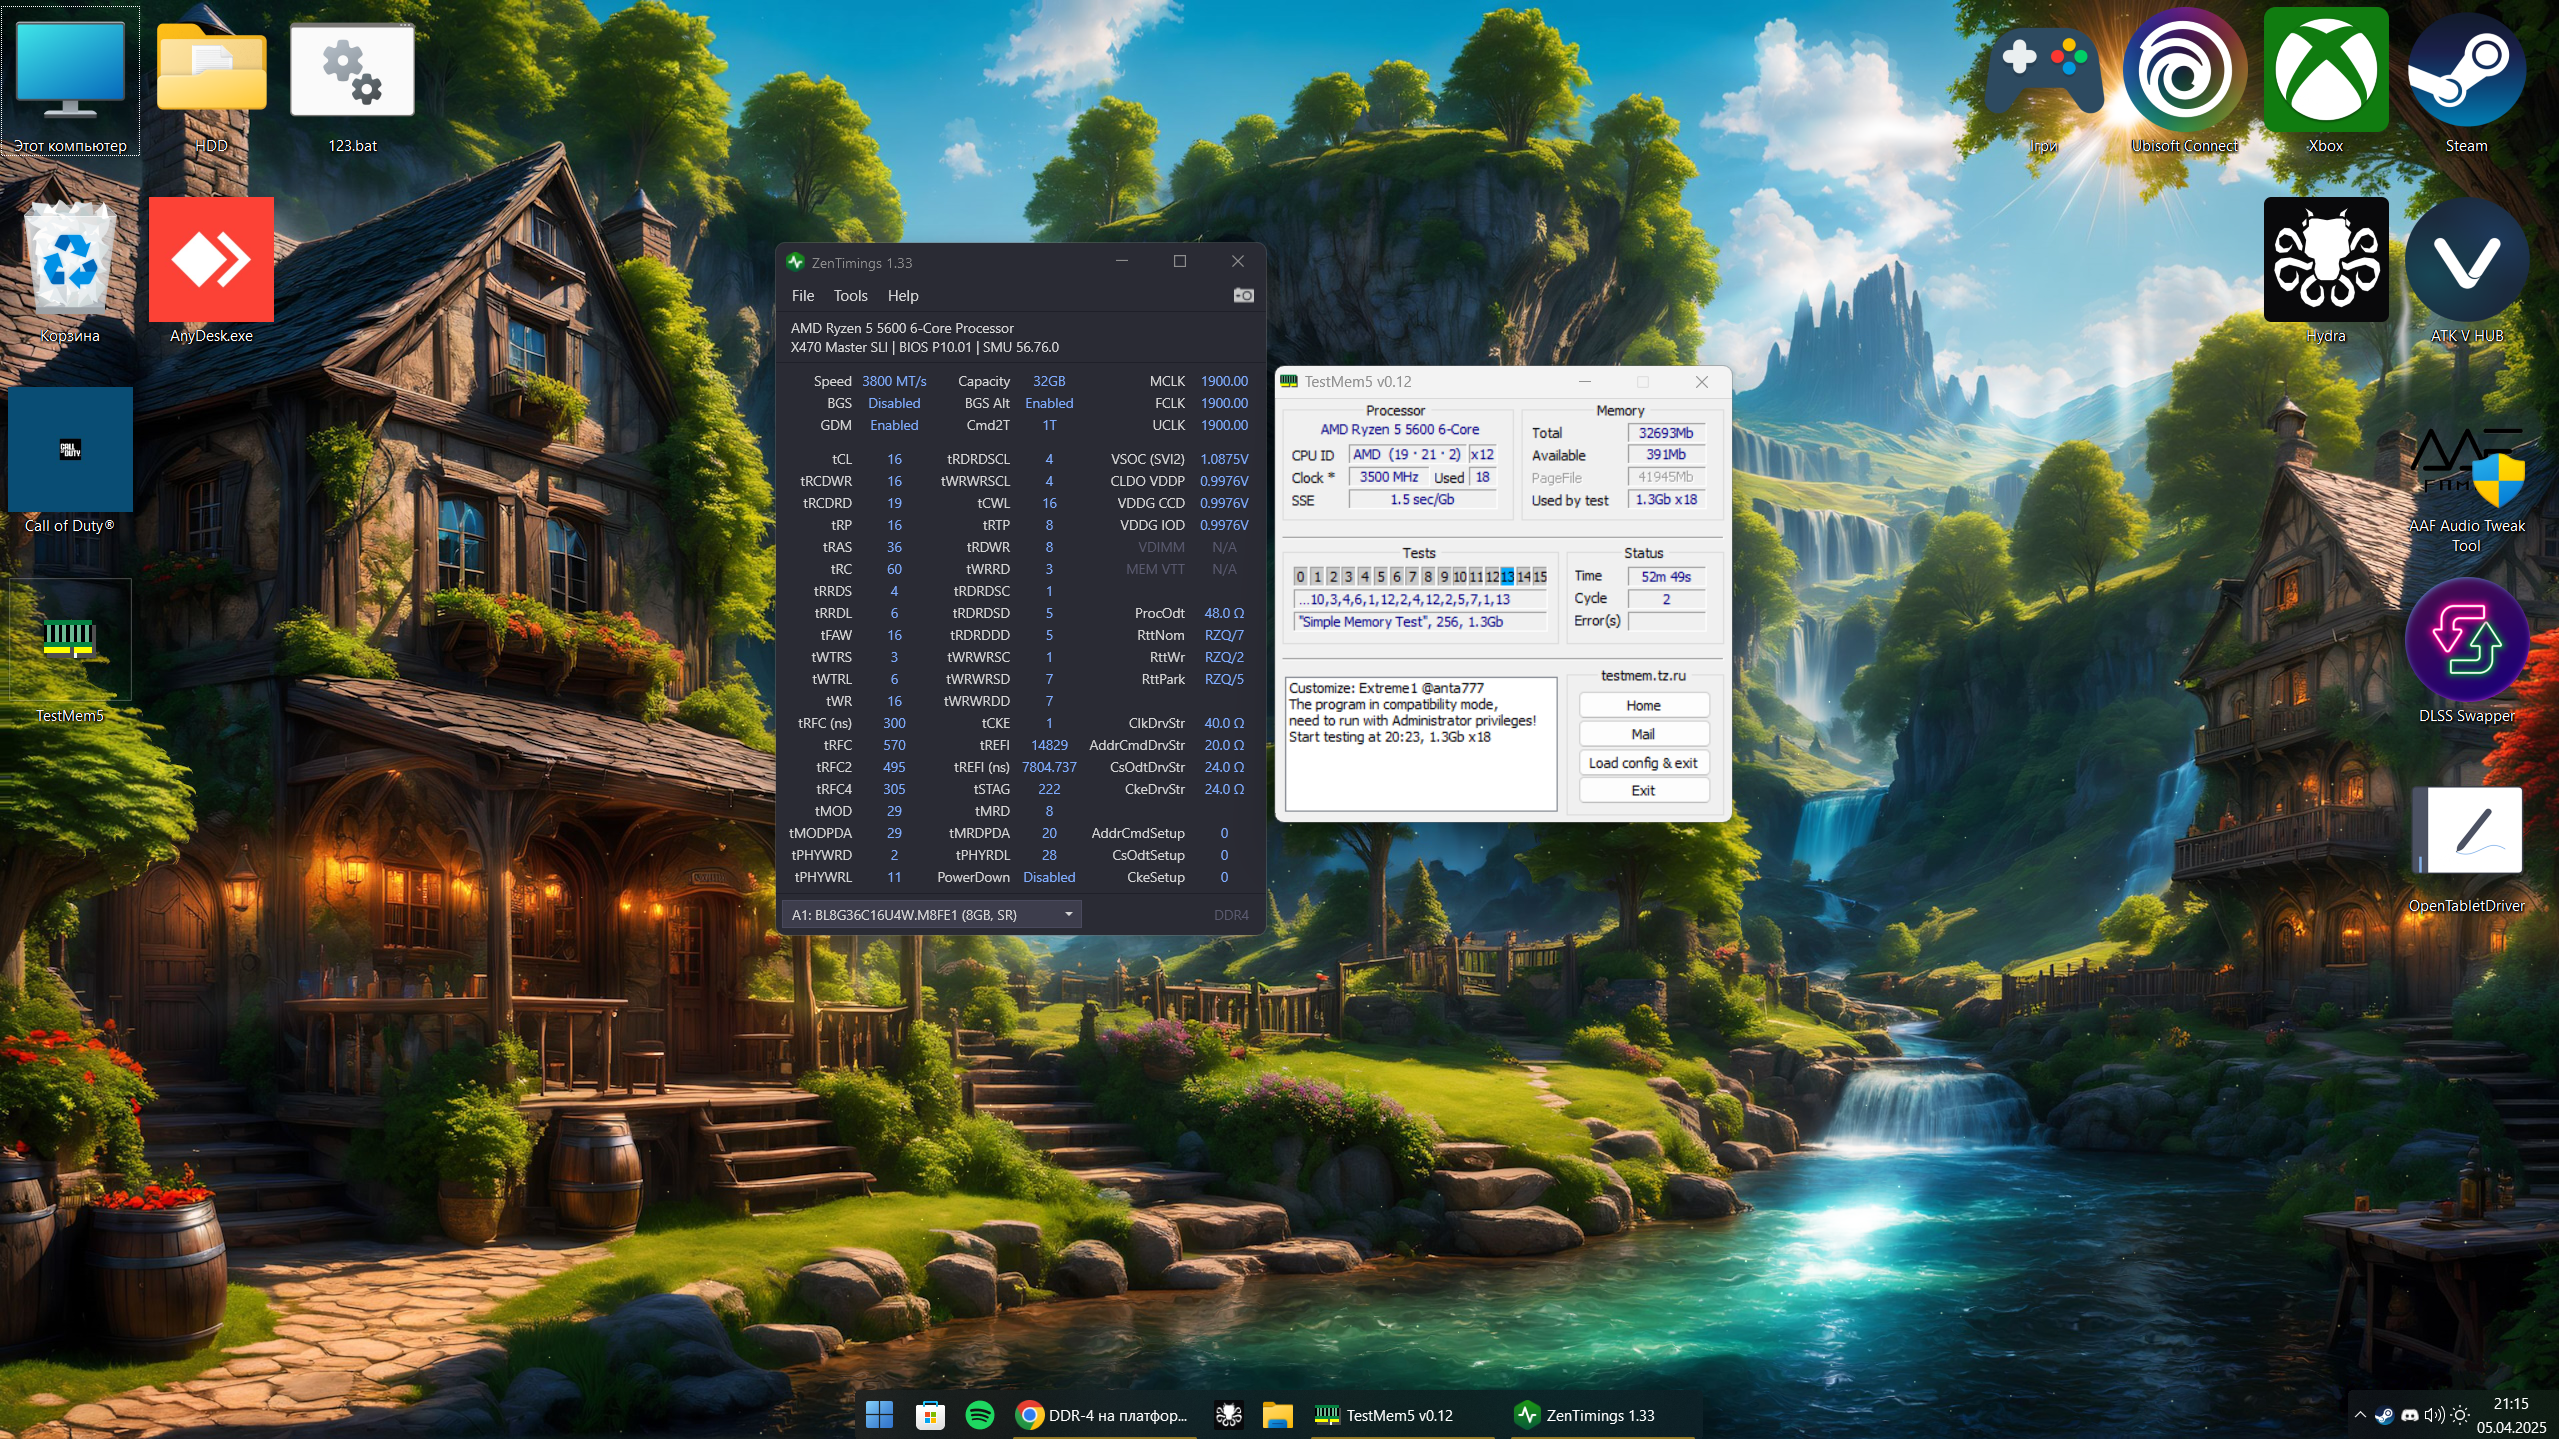
Task: Open the ATK V HUB desktop icon
Action: [2466, 260]
